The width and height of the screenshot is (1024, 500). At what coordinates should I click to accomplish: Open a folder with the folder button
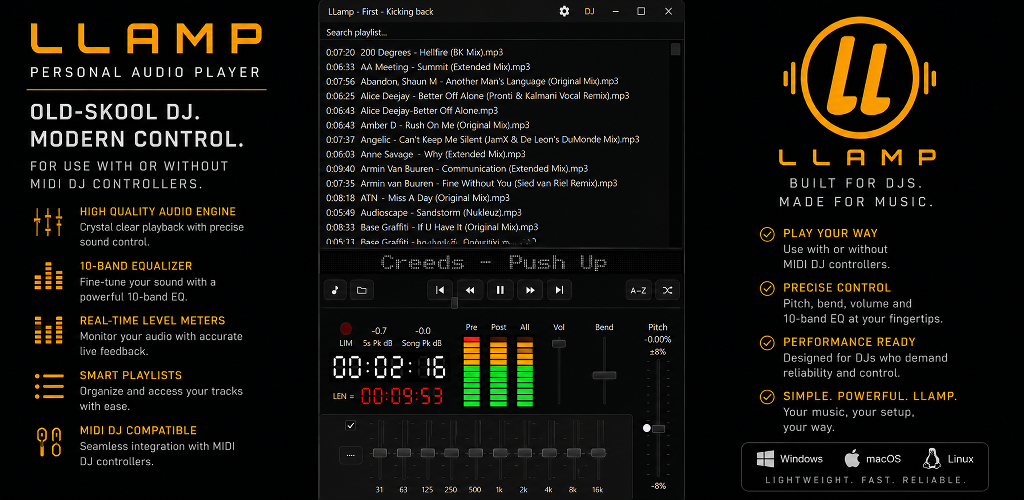(362, 290)
